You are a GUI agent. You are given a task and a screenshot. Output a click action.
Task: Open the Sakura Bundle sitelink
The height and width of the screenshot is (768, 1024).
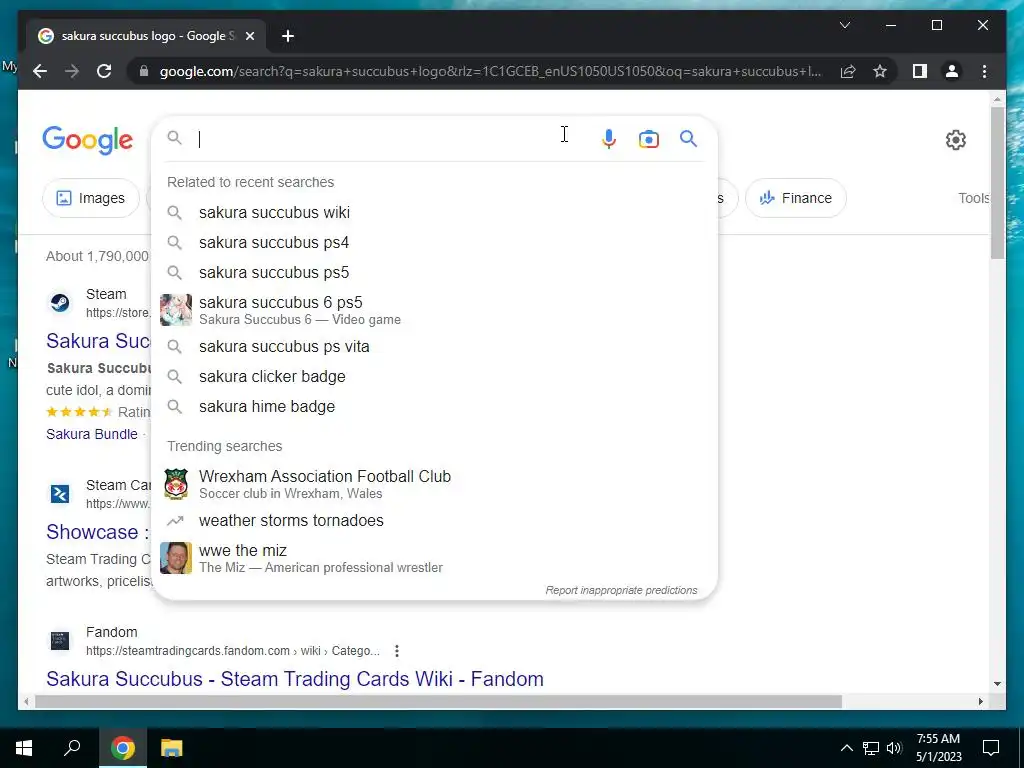(x=91, y=434)
